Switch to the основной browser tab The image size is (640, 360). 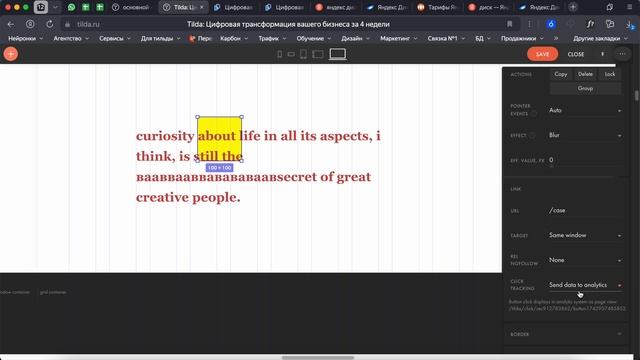132,7
